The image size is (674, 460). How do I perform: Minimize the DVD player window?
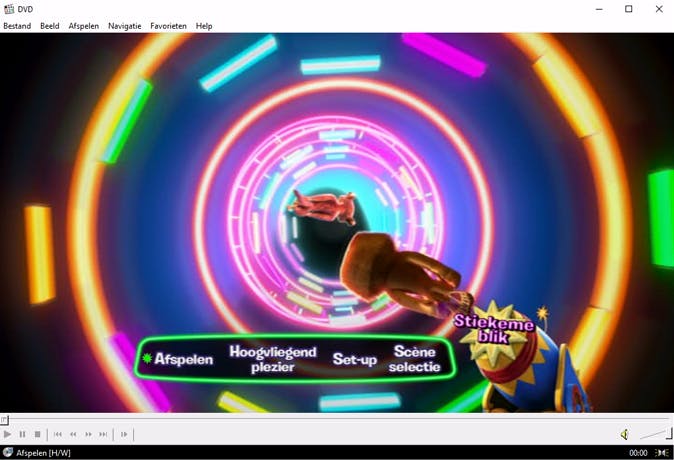pos(599,9)
